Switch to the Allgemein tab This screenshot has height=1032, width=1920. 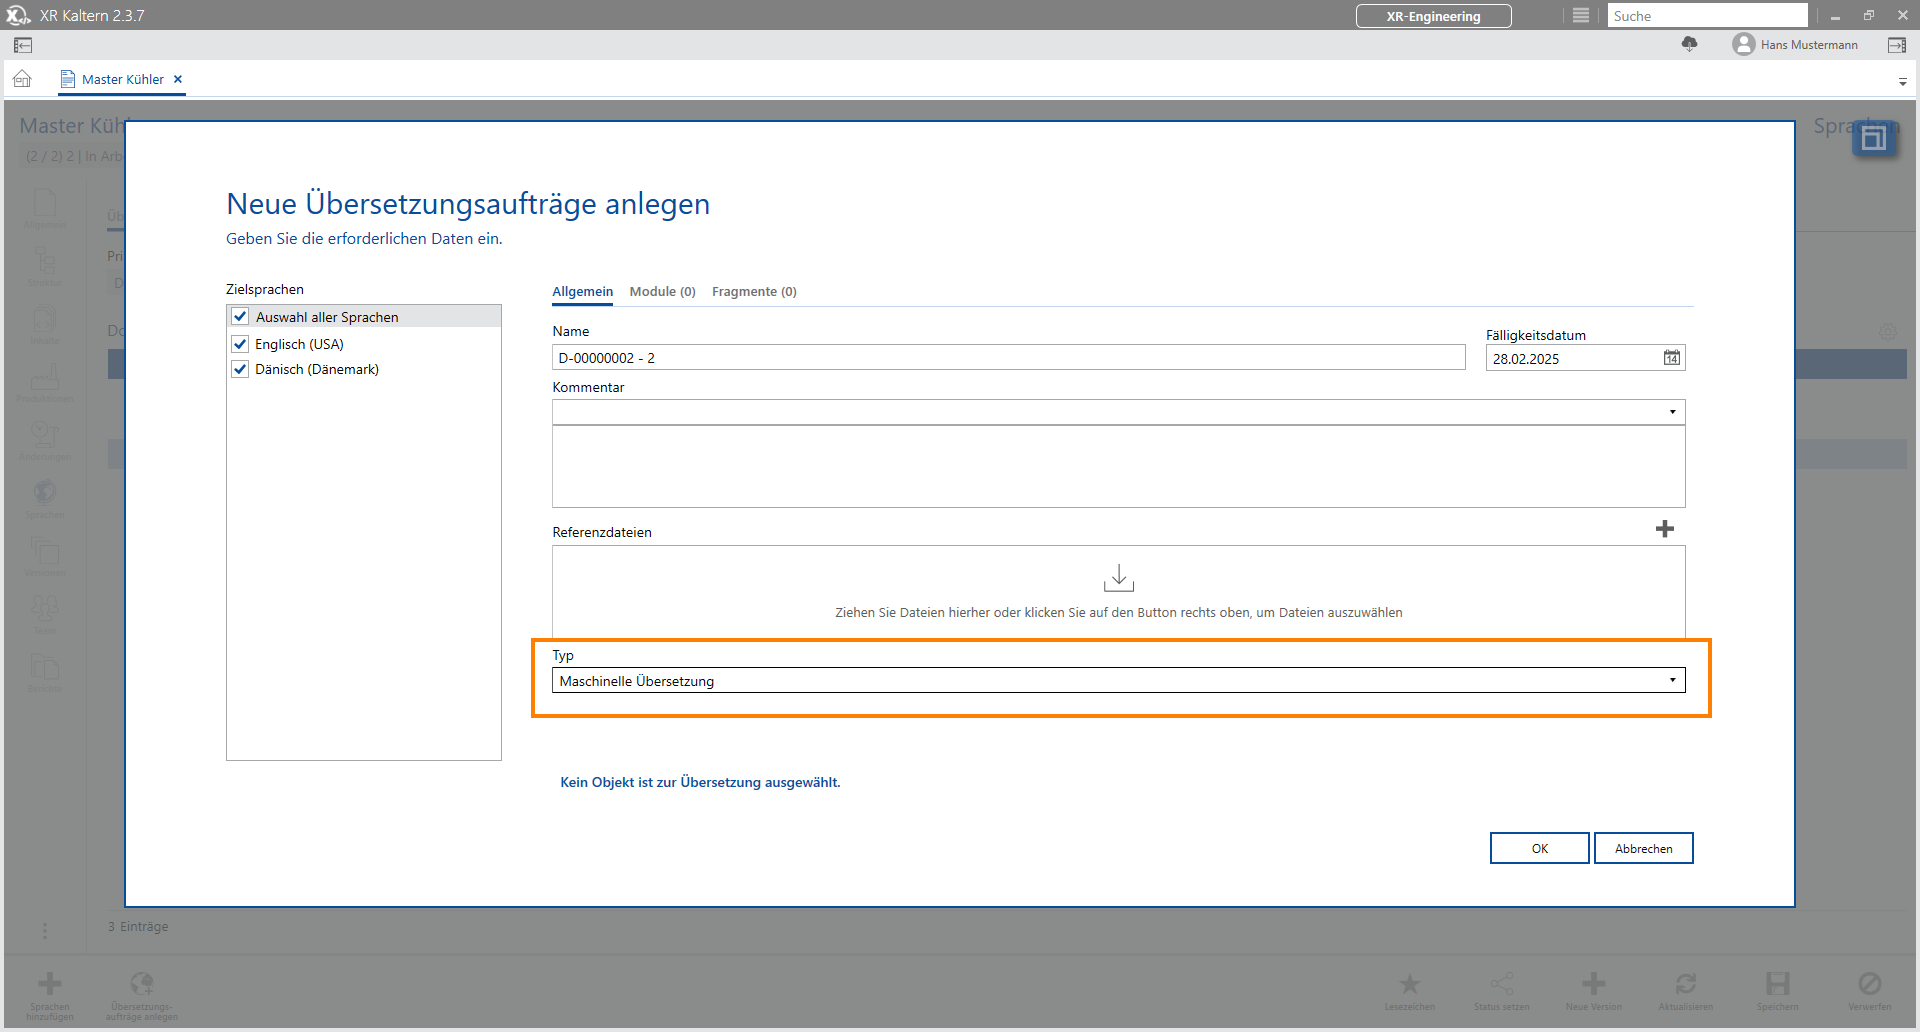pyautogui.click(x=583, y=292)
